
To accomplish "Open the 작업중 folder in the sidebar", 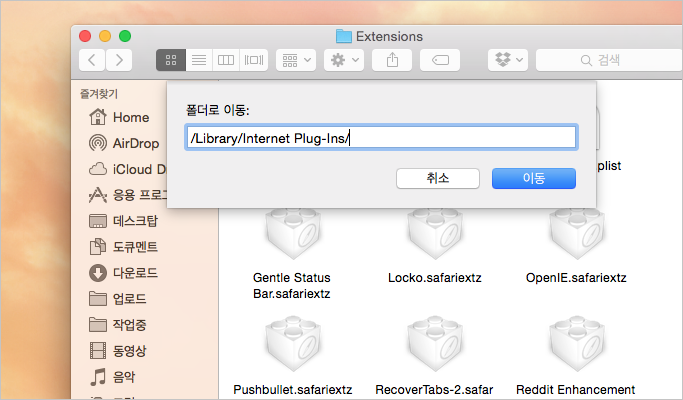I will 117,325.
